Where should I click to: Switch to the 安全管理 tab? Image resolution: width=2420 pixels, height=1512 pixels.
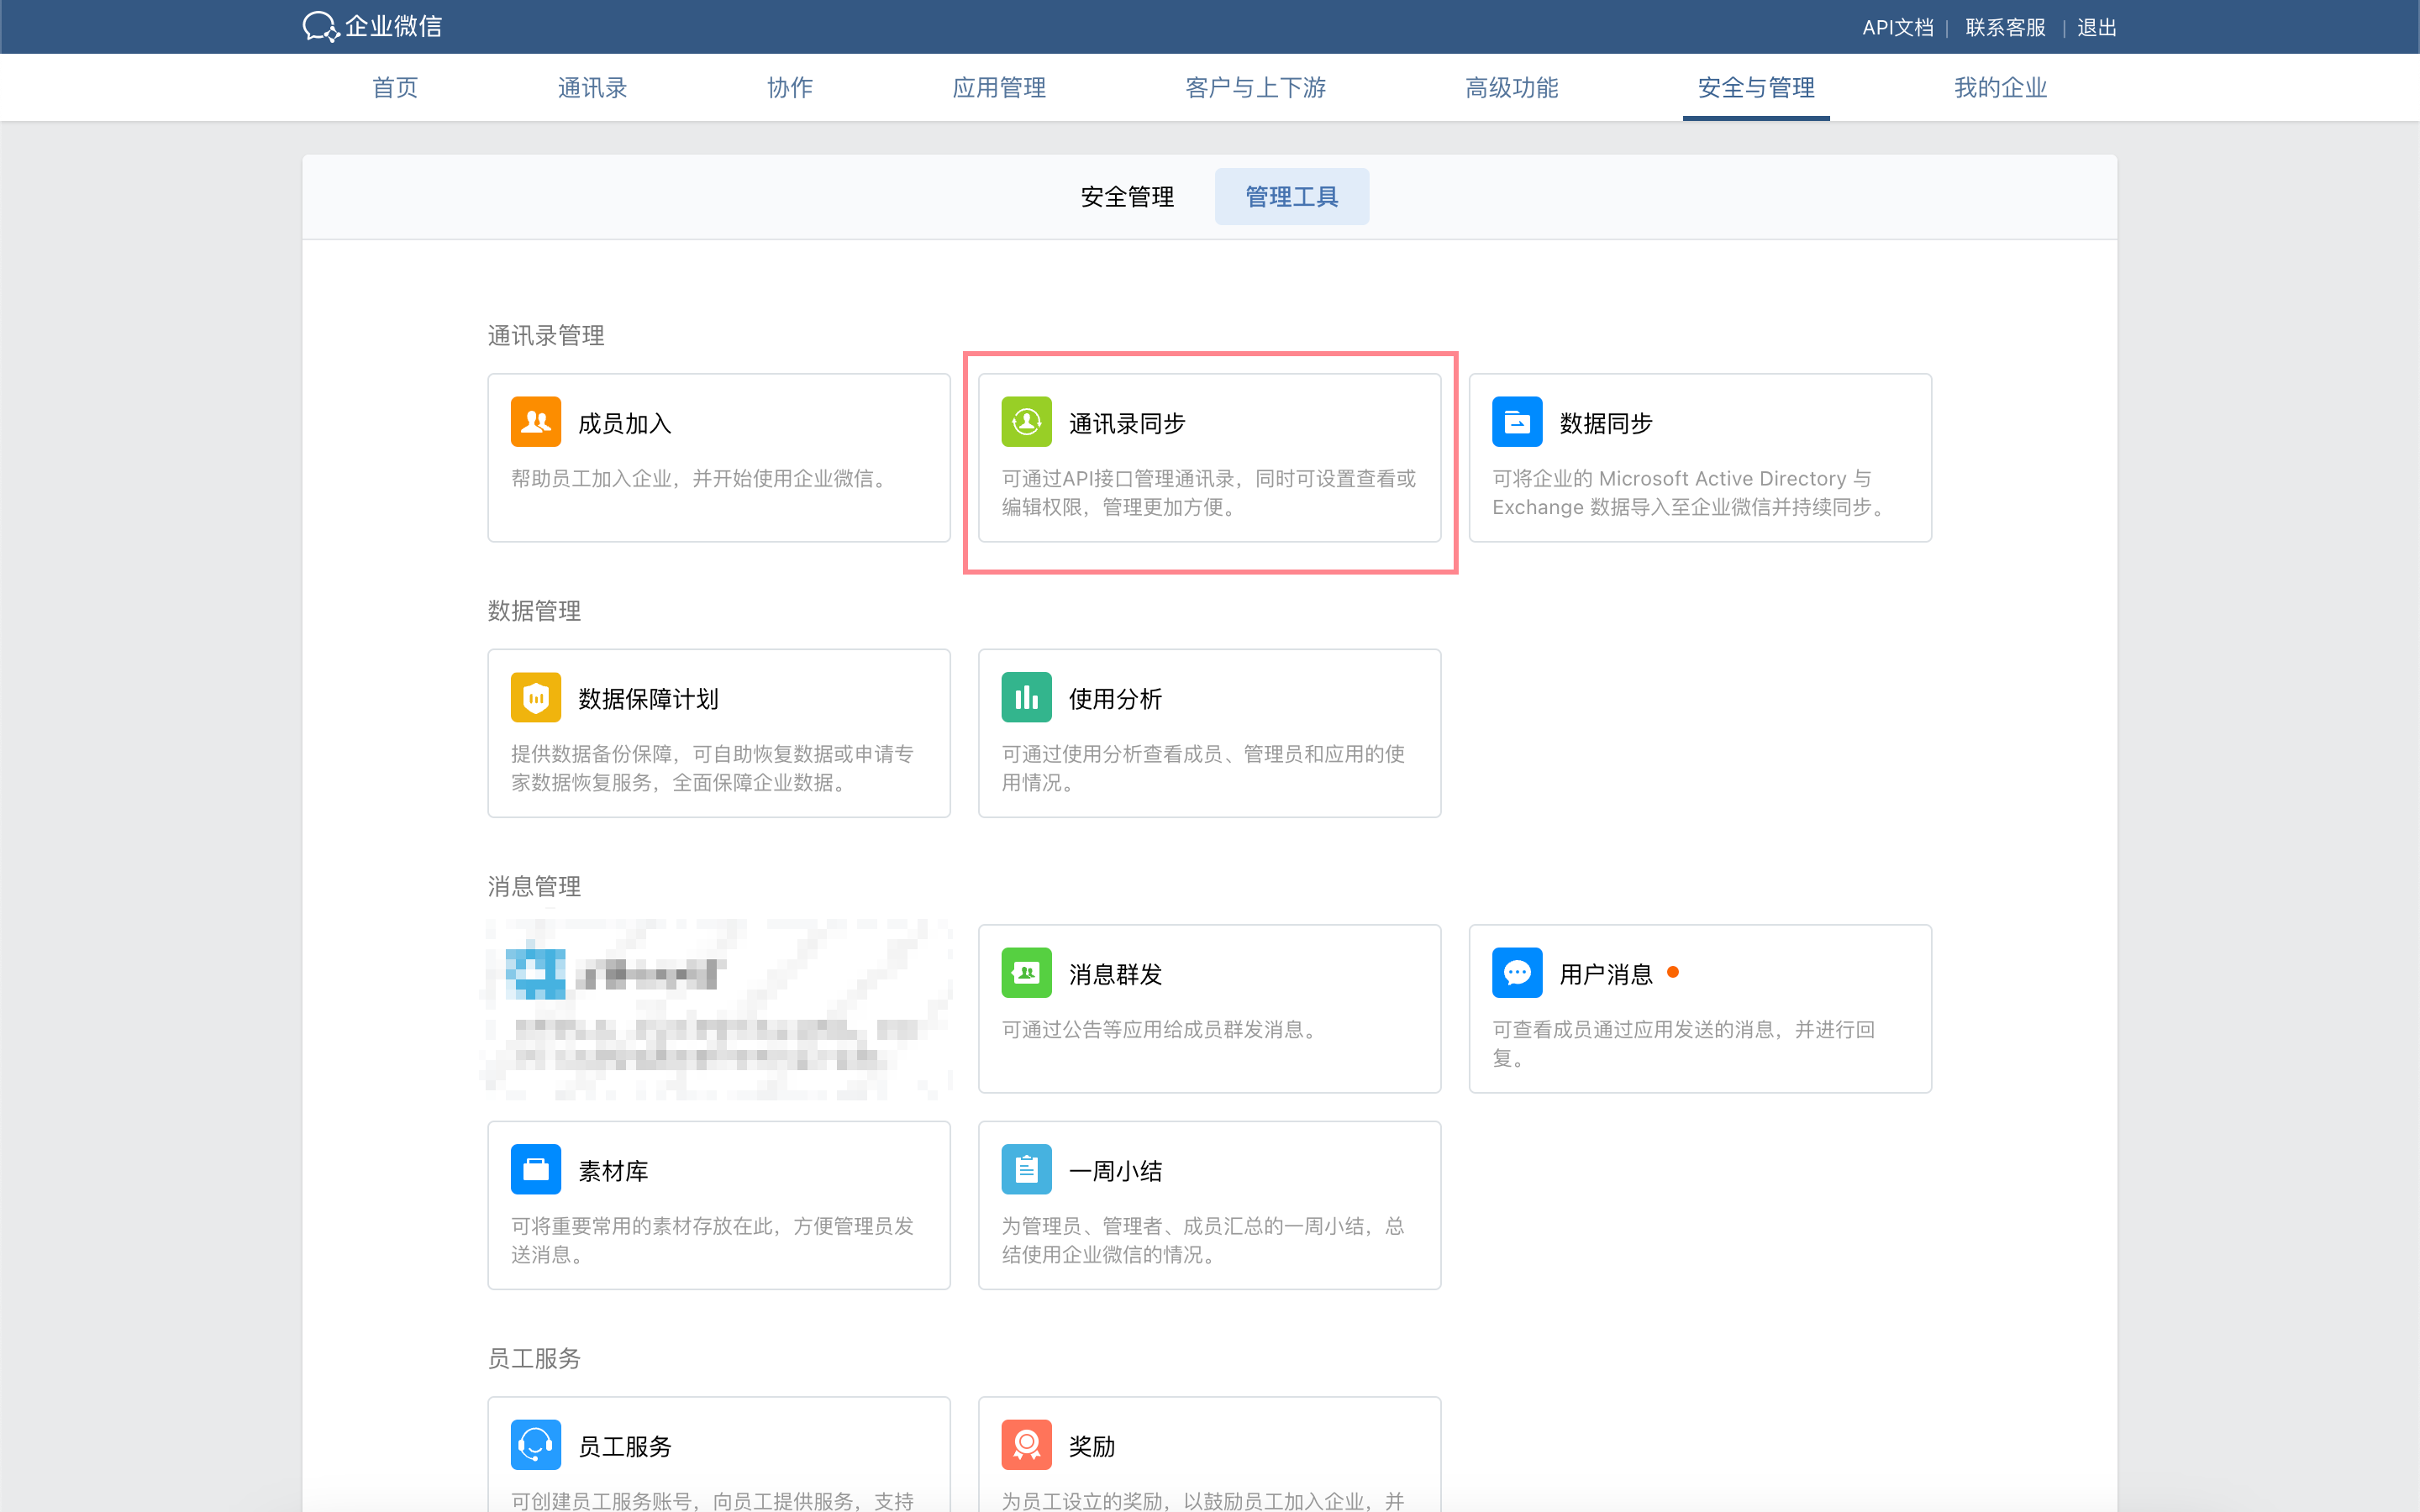[x=1127, y=197]
